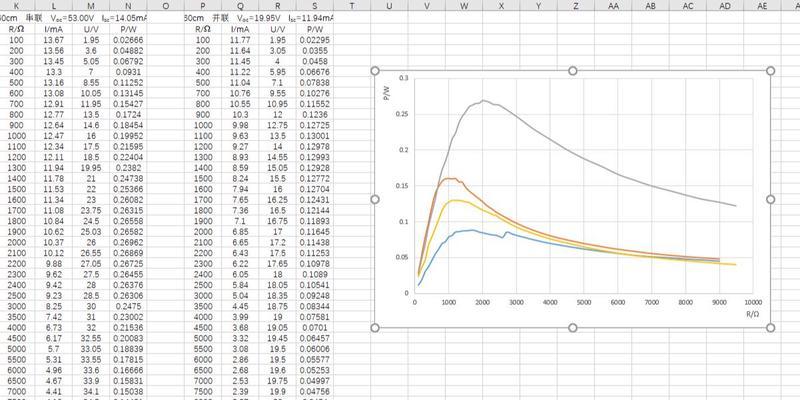Click the 串联 label cell
The width and height of the screenshot is (800, 400).
[36, 18]
